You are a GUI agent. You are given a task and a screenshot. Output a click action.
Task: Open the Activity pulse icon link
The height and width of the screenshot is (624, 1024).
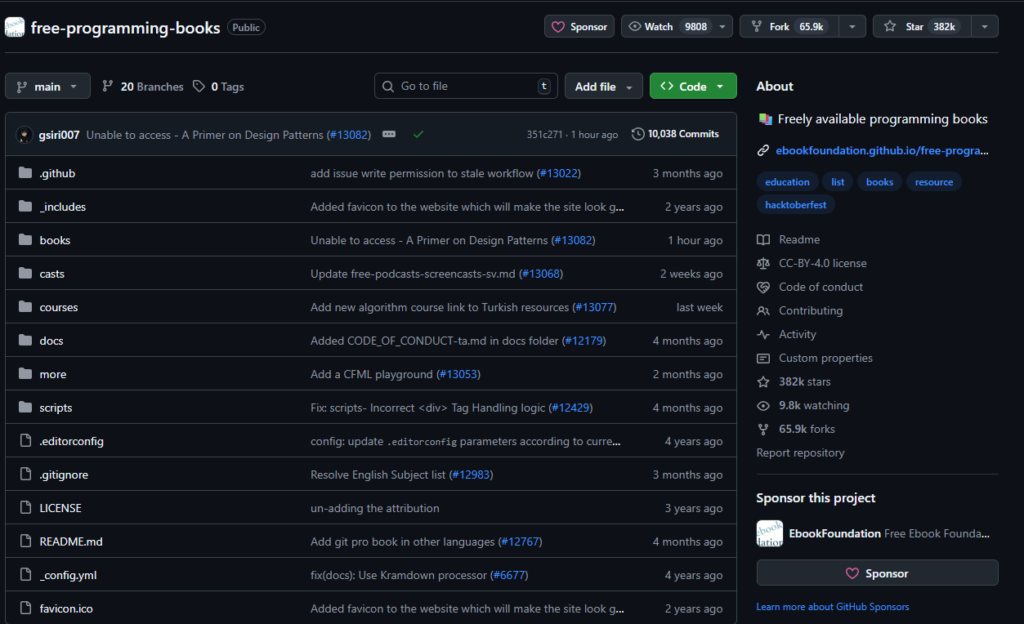click(x=764, y=335)
